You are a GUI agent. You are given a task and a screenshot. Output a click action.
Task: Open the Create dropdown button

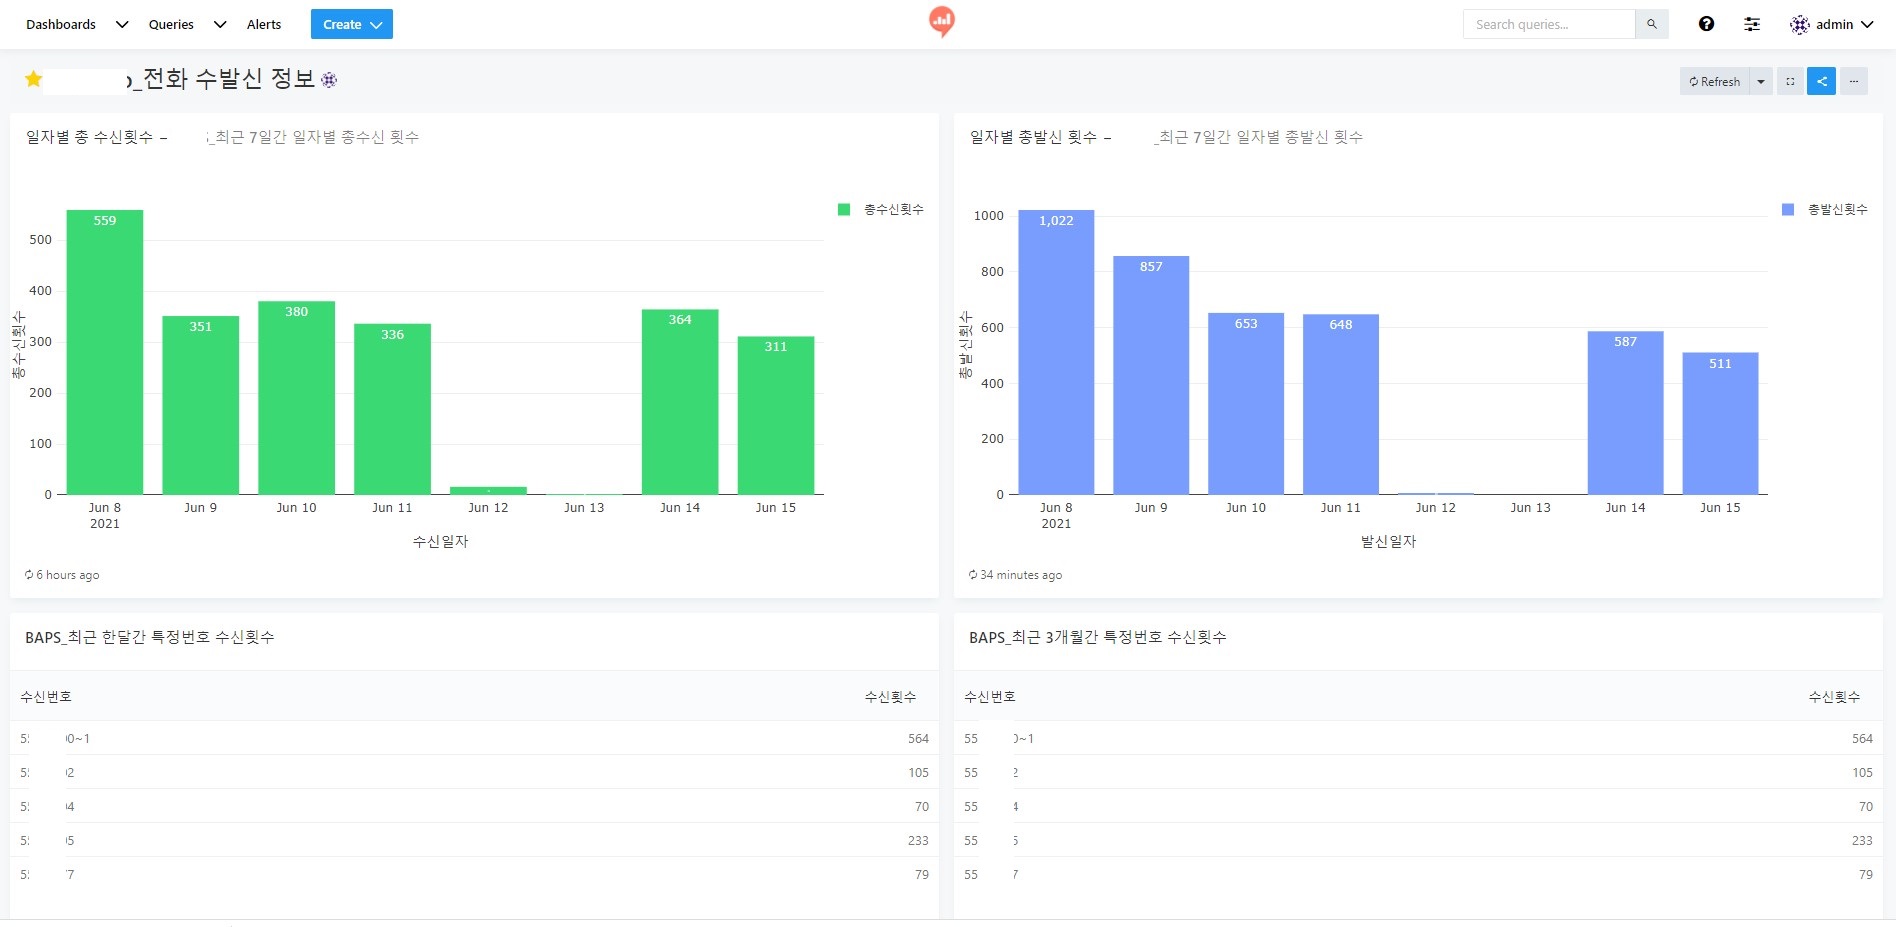coord(352,24)
